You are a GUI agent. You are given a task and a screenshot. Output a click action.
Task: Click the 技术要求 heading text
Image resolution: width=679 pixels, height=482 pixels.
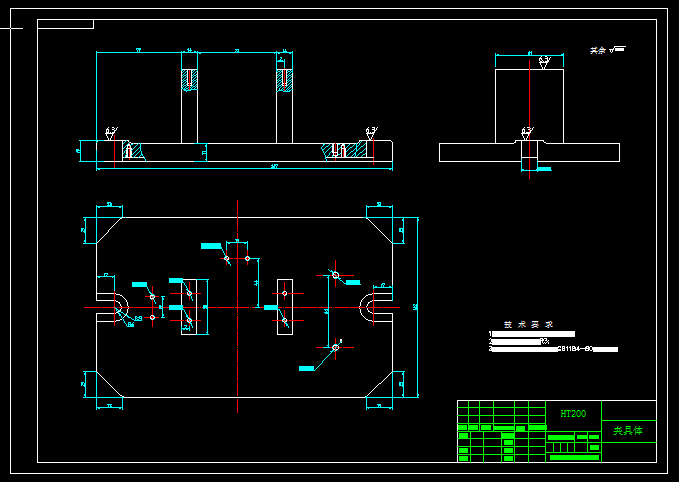tap(528, 324)
